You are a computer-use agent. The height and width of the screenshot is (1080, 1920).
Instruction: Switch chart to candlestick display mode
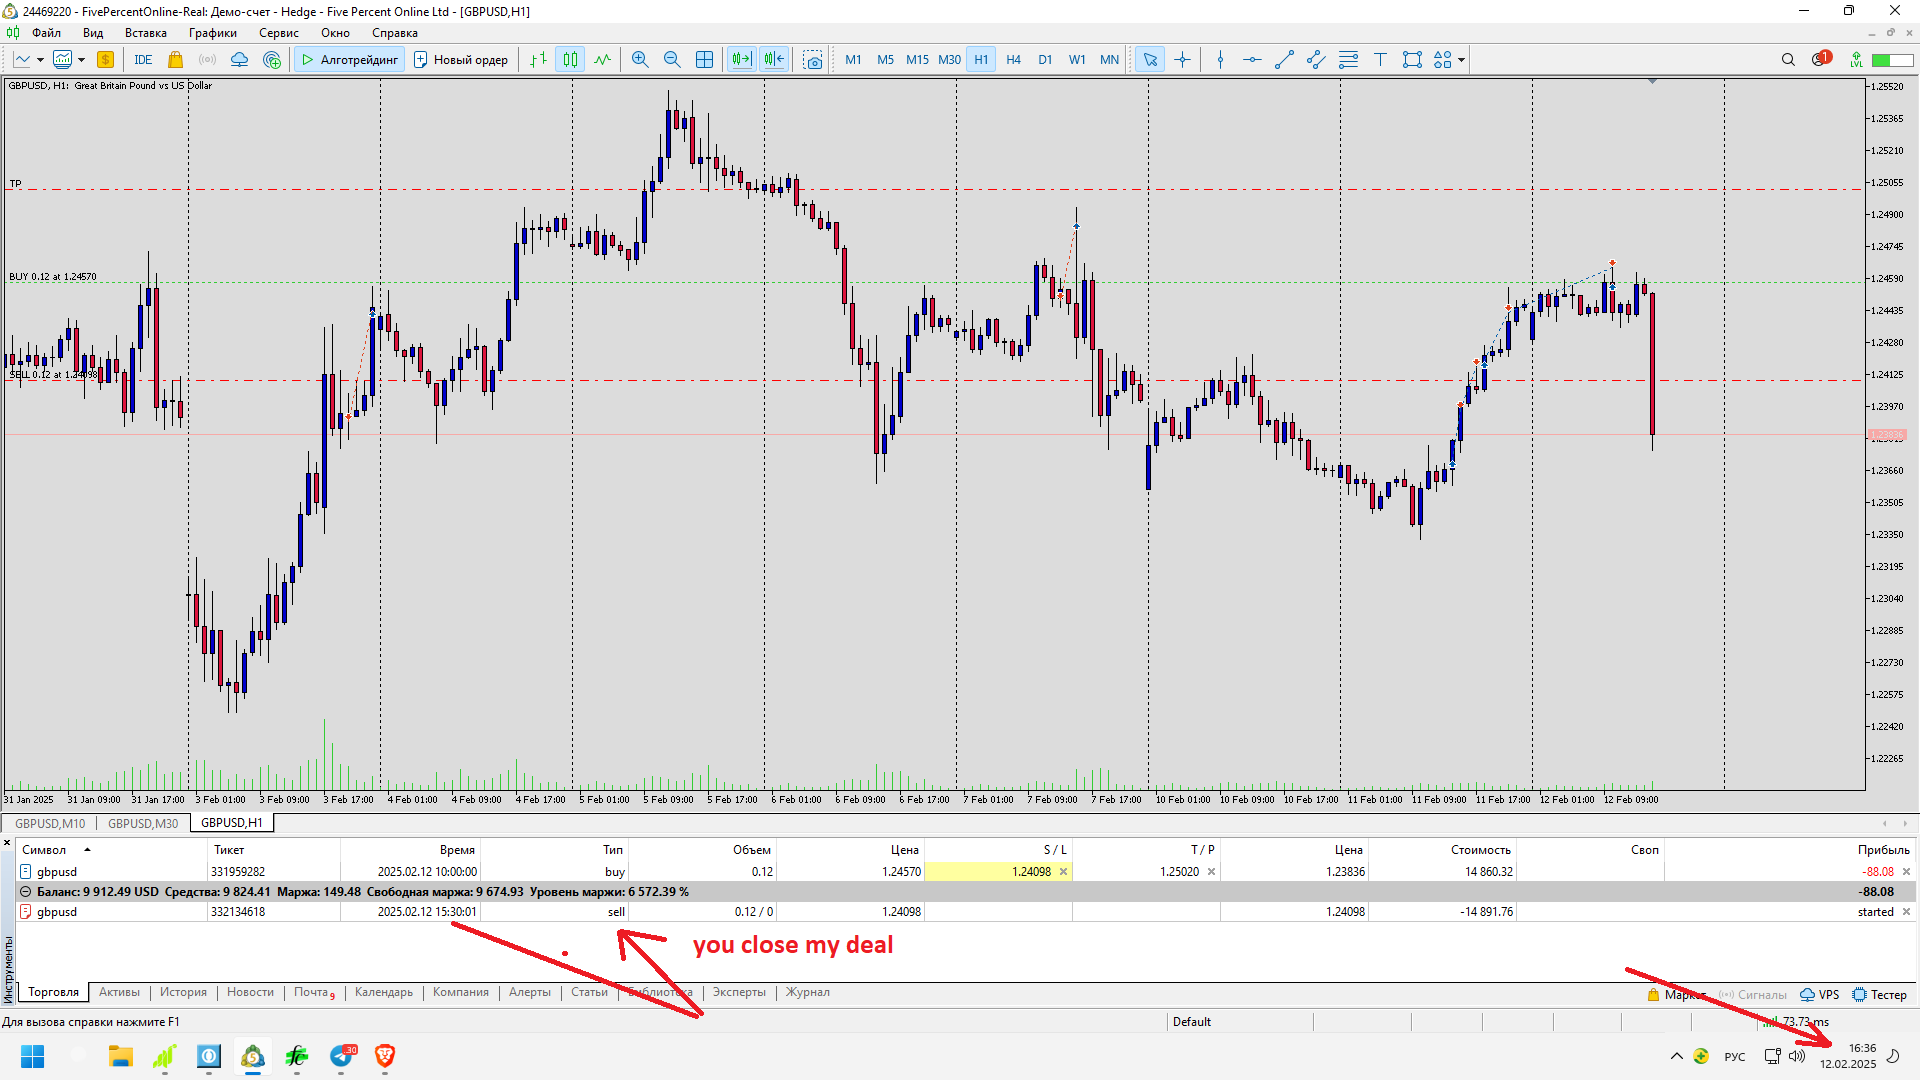(x=570, y=60)
